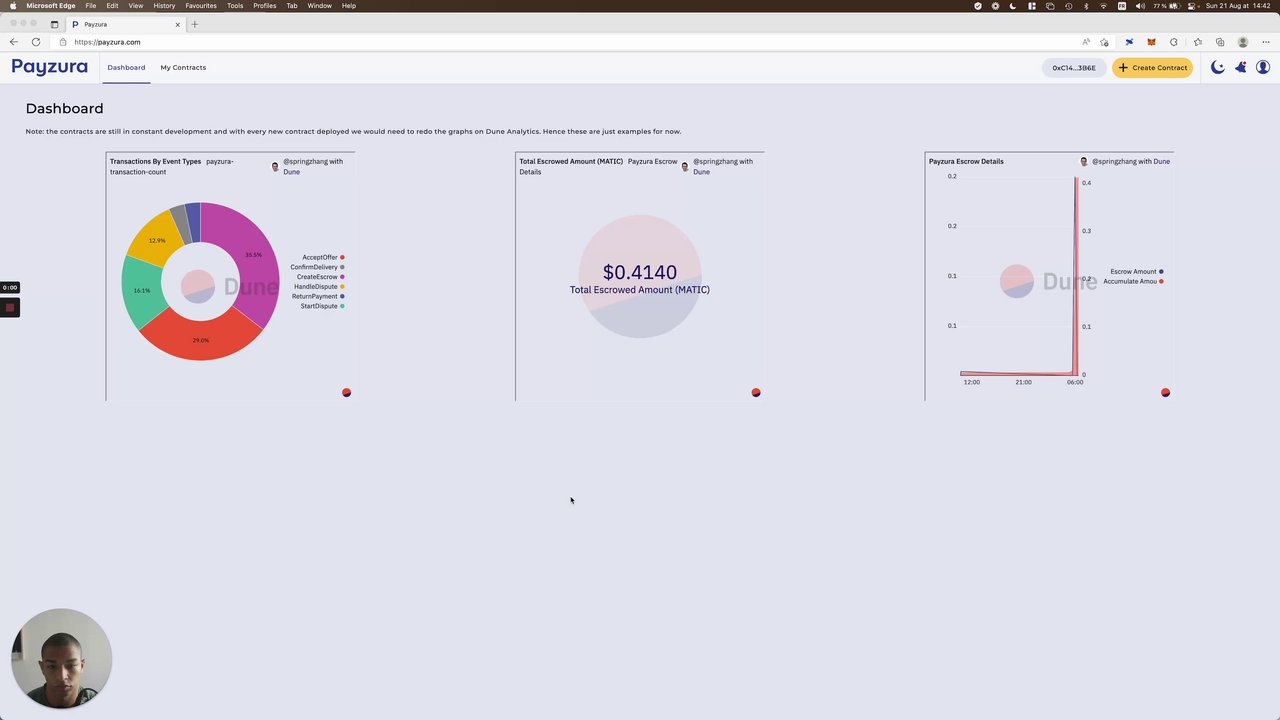Click the $0.4140 escrowed amount value
1280x720 pixels.
click(x=640, y=272)
